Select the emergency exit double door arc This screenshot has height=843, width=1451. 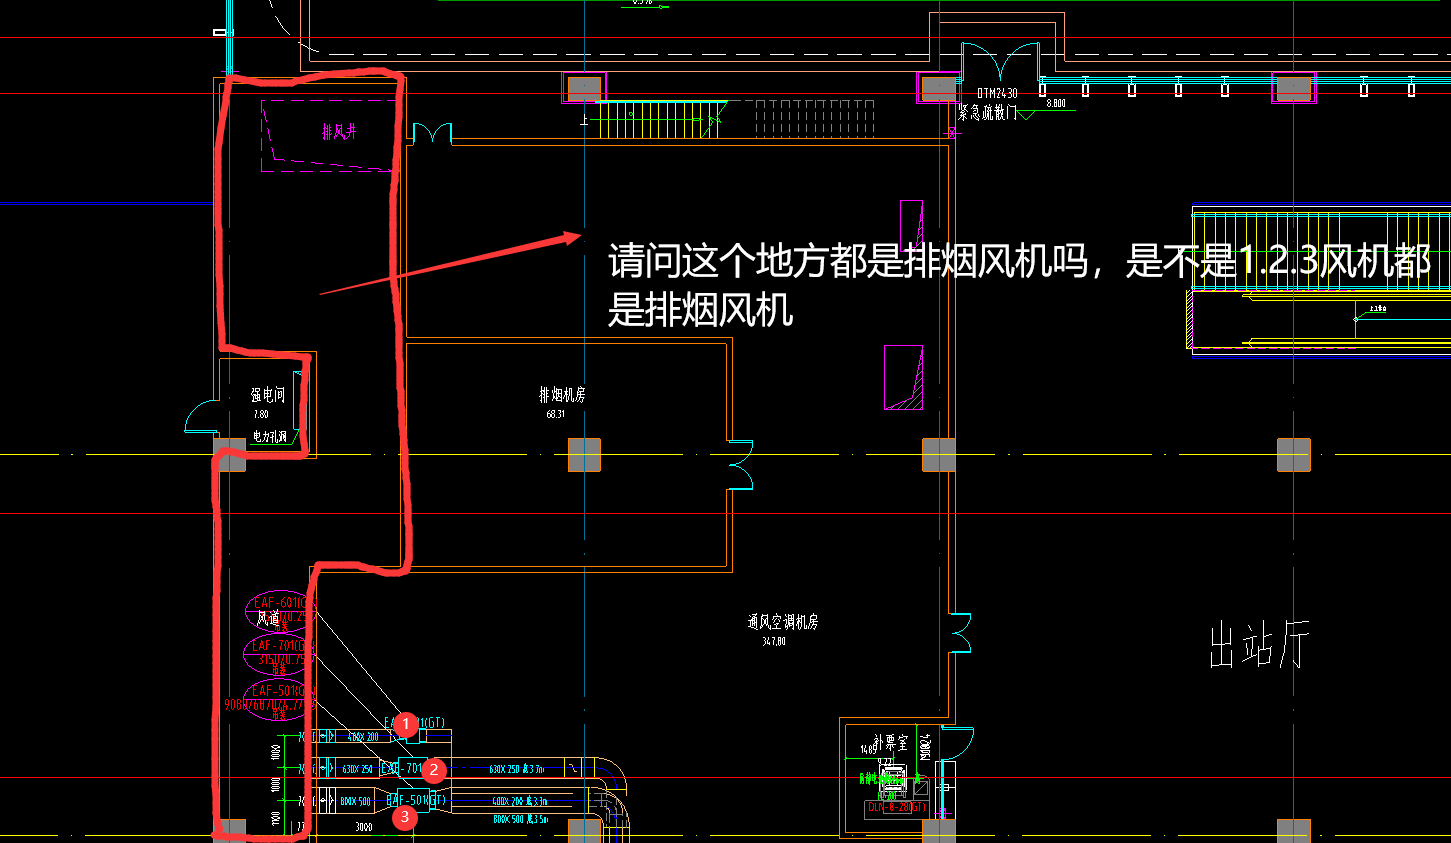pyautogui.click(x=1000, y=62)
